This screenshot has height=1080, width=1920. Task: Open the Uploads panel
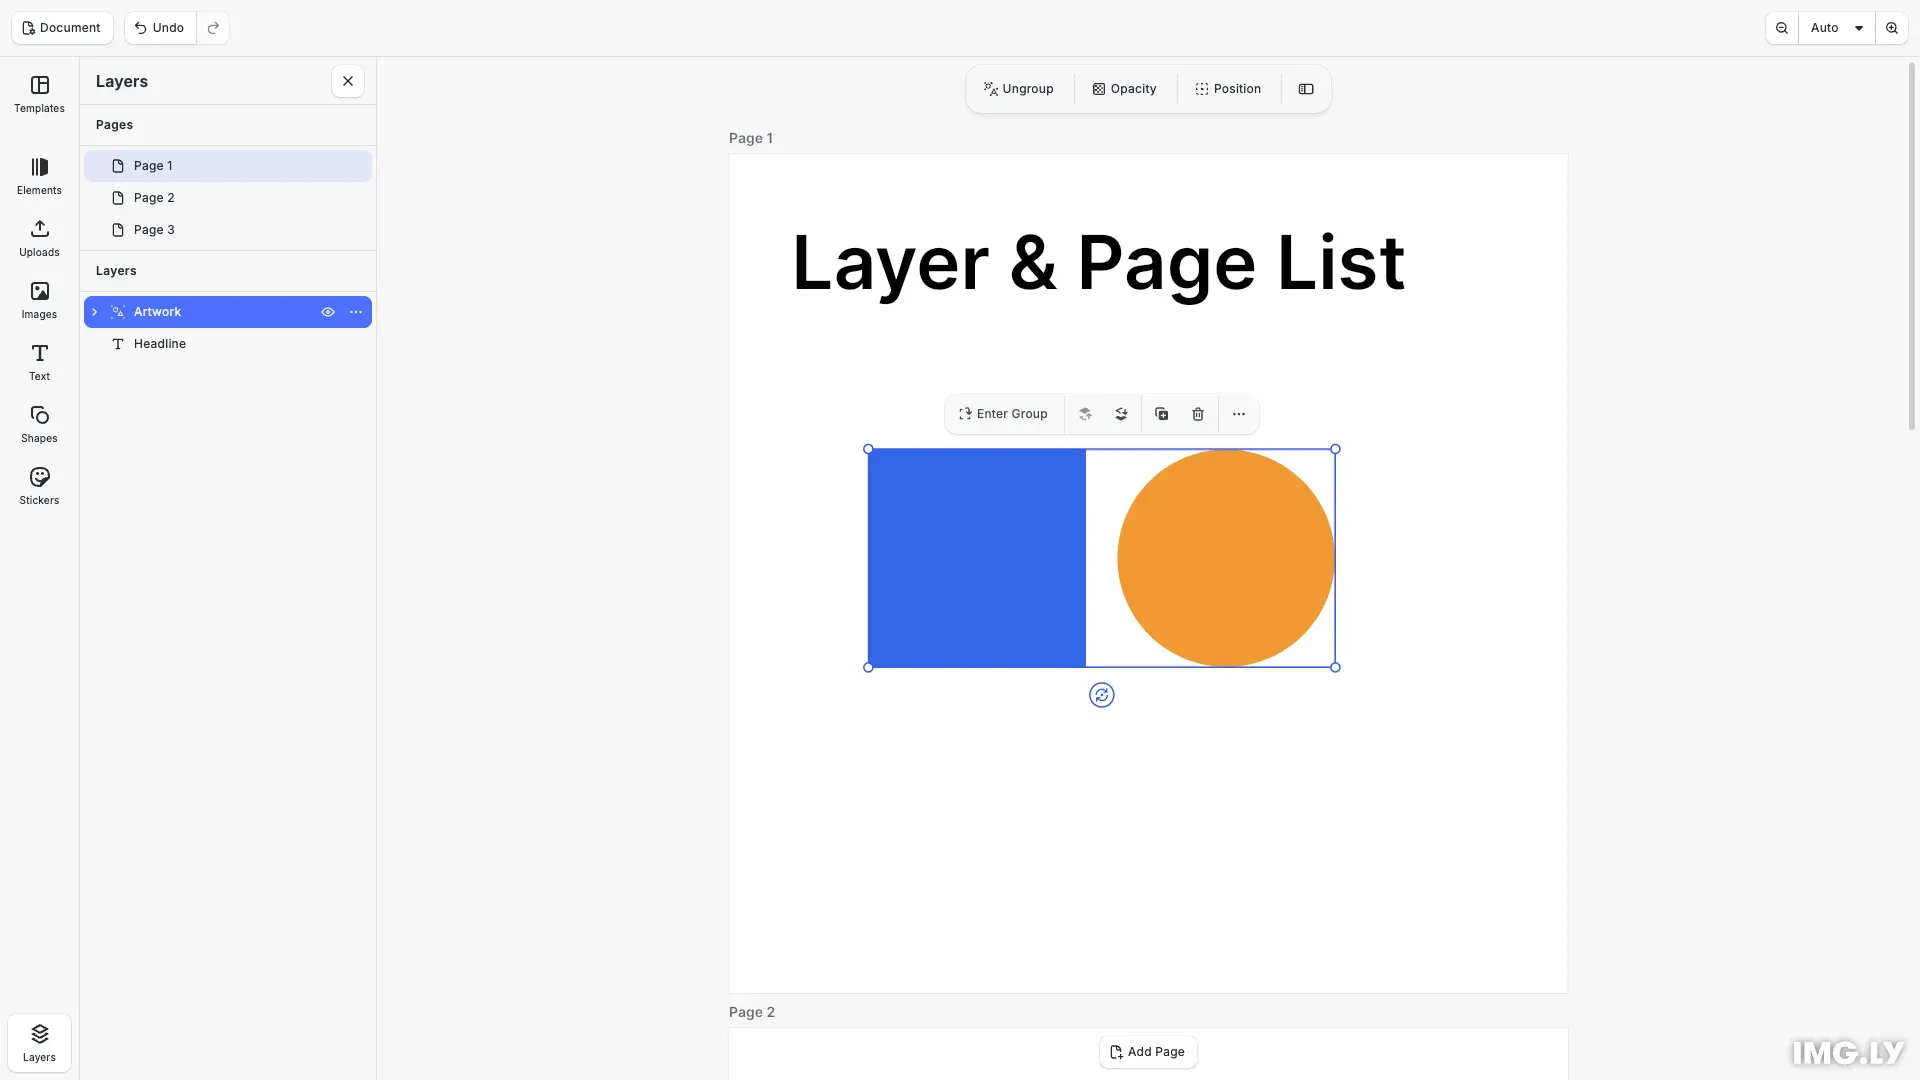coord(39,239)
